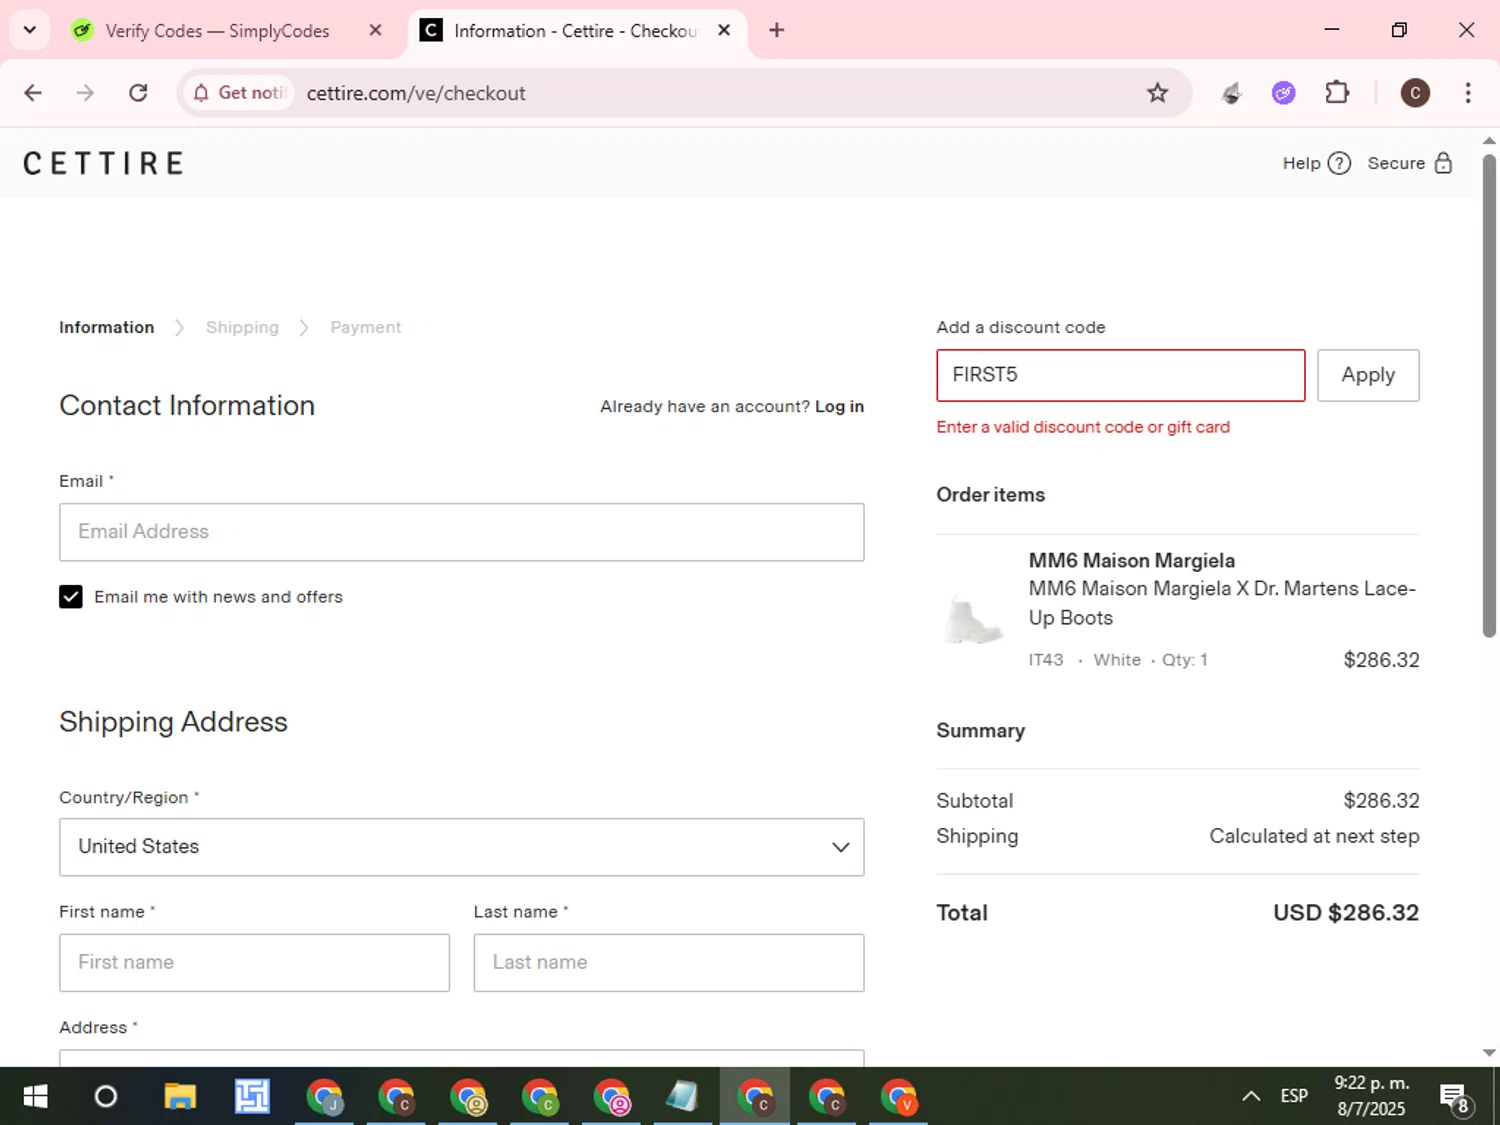1500x1125 pixels.
Task: Go to the Payment breadcrumb step
Action: pyautogui.click(x=365, y=328)
